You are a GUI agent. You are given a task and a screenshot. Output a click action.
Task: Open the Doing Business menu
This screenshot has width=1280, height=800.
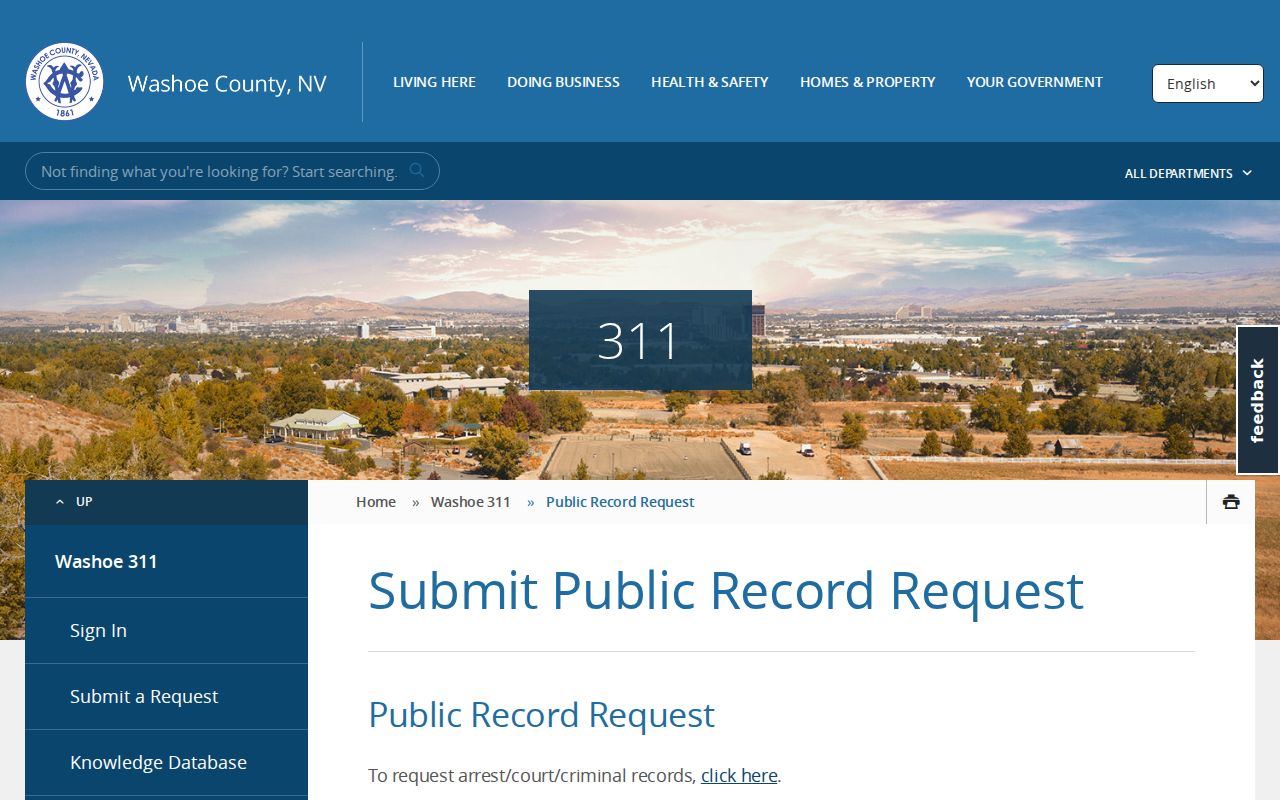pos(563,82)
